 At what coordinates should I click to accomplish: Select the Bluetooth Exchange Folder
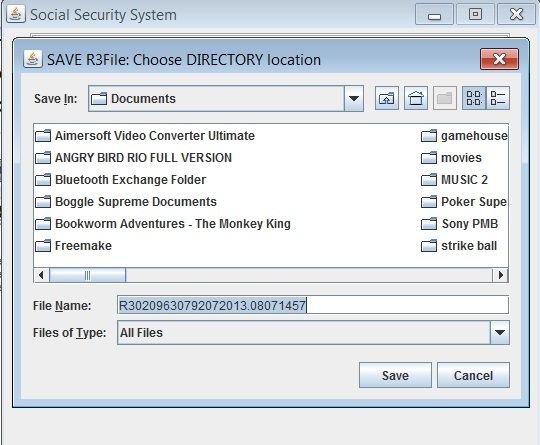click(121, 180)
